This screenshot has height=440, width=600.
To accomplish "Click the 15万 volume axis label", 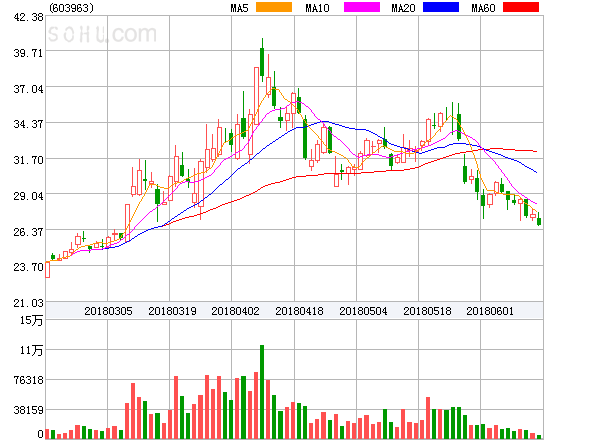I will coord(31,320).
